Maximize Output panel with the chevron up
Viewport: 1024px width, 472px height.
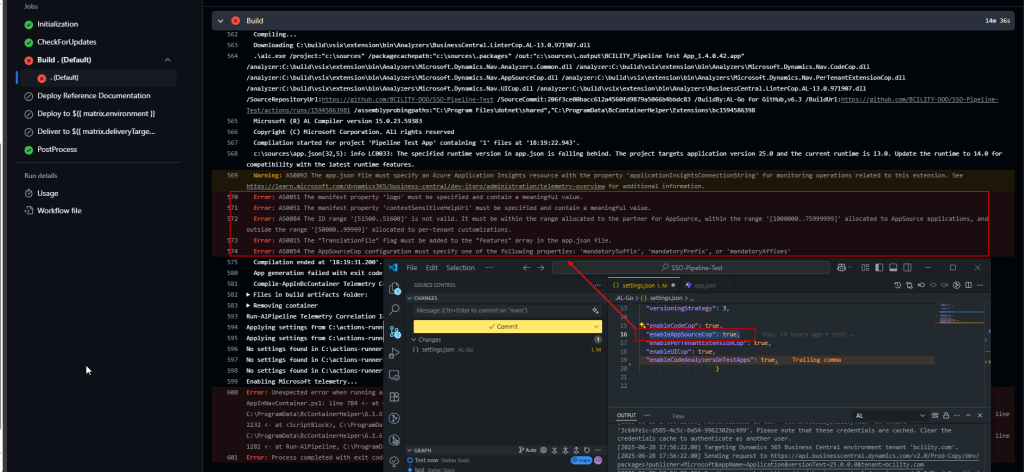[967, 416]
